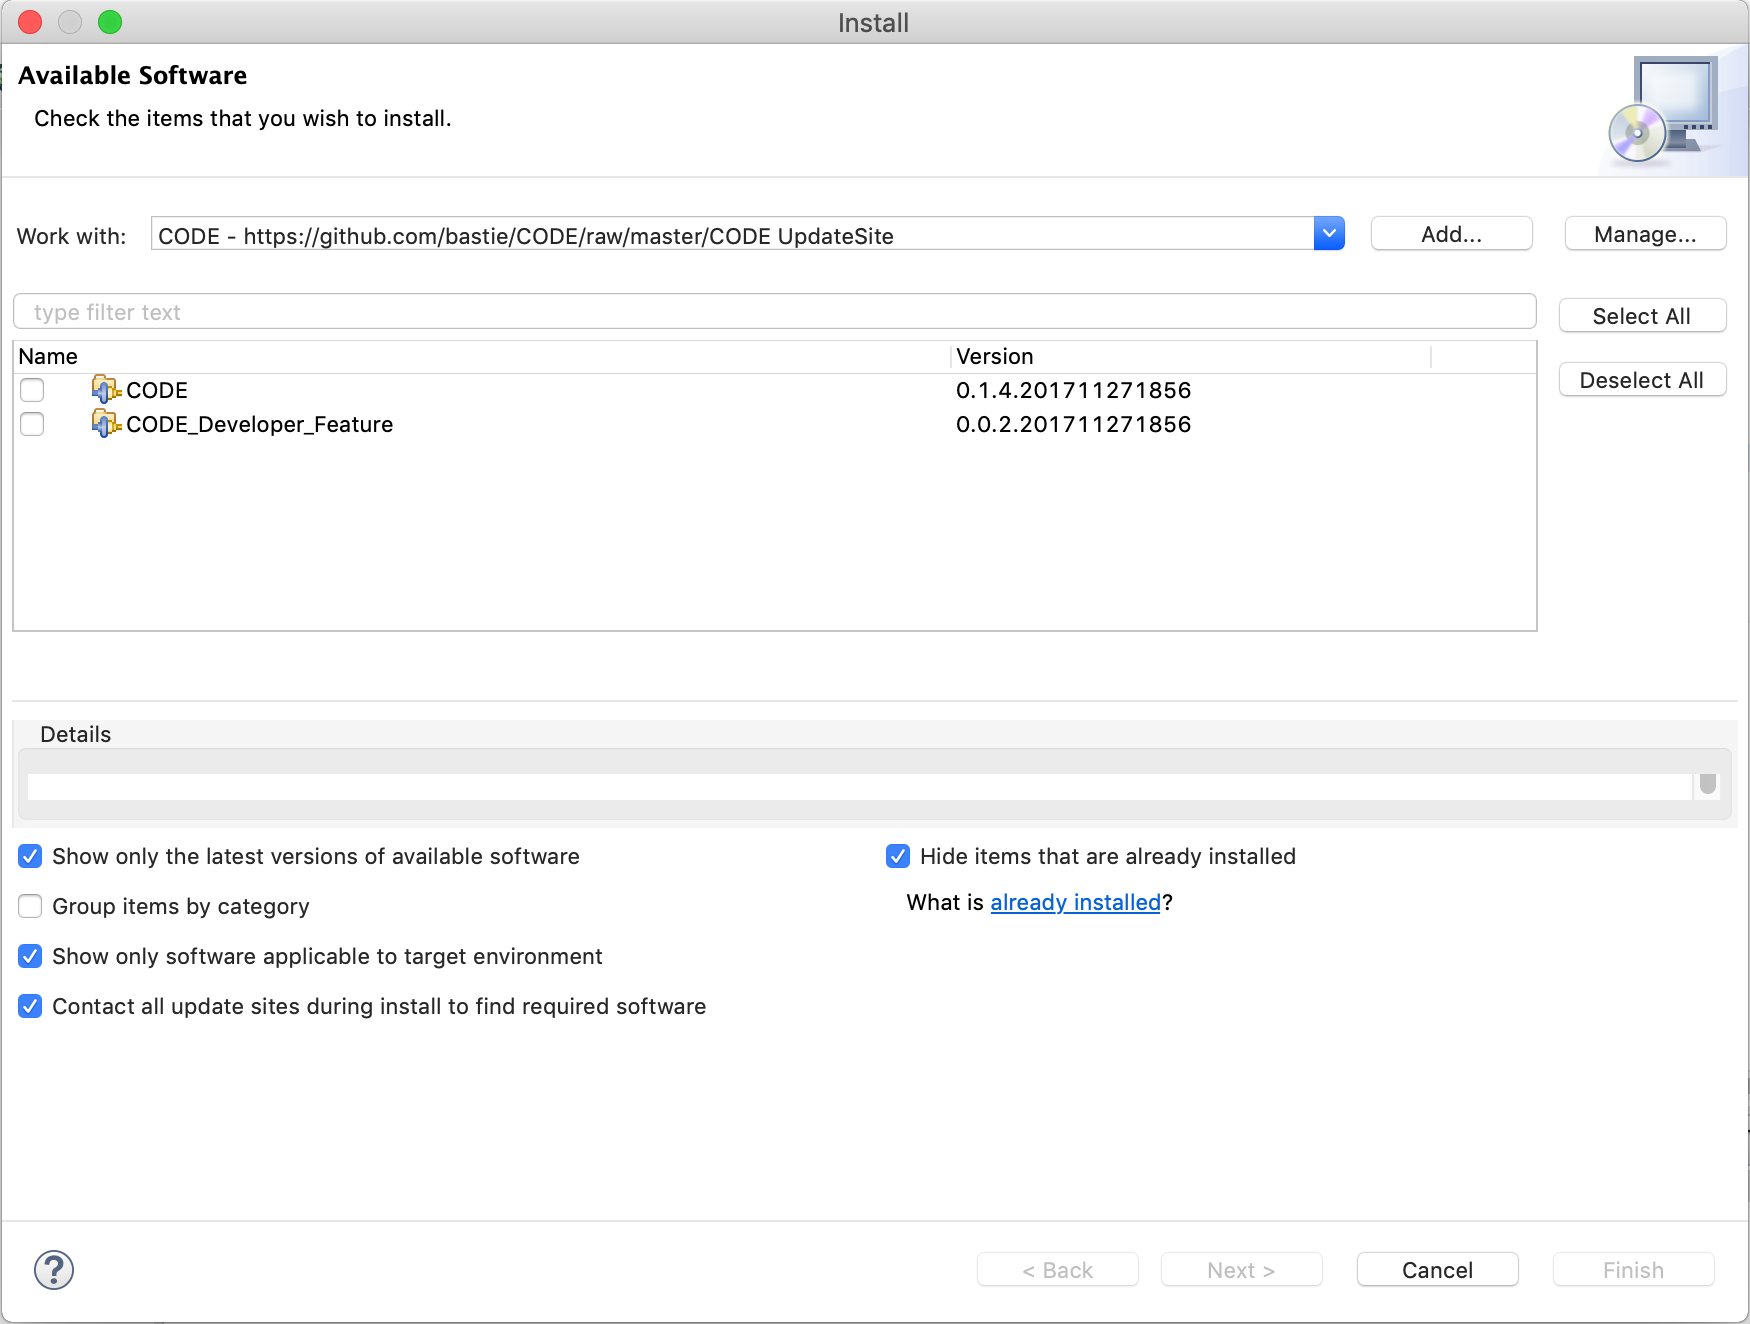Click Select All button
Image resolution: width=1750 pixels, height=1324 pixels.
[1642, 316]
